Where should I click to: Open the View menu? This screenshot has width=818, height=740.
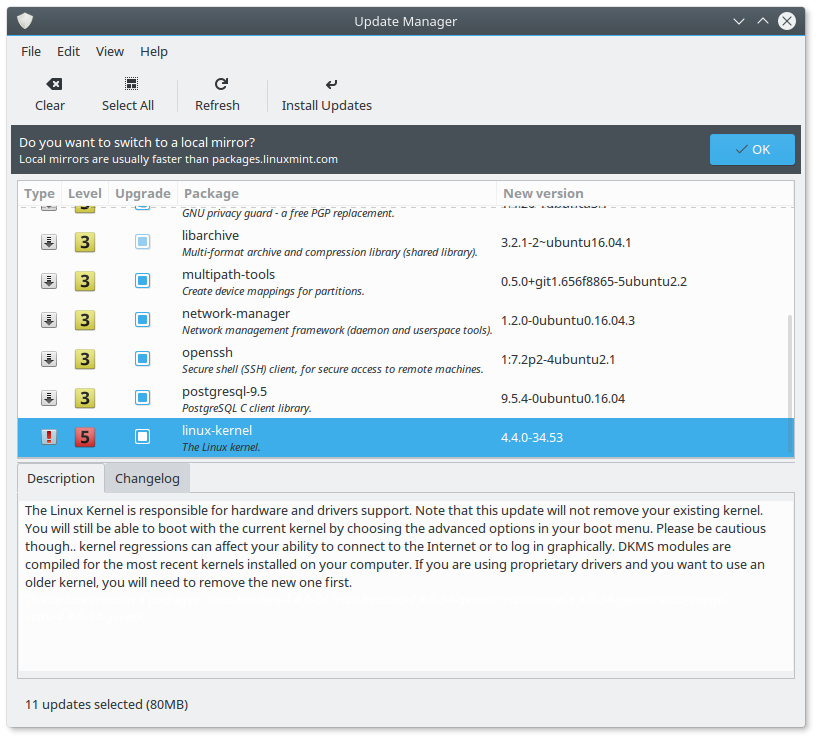click(110, 51)
